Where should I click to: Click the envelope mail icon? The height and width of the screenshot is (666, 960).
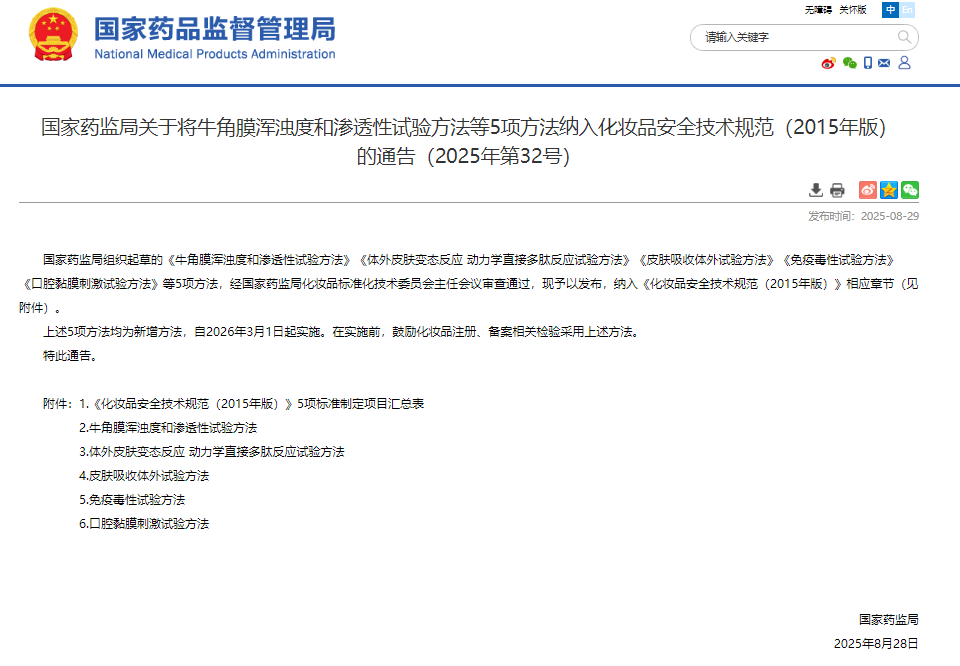pyautogui.click(x=884, y=63)
